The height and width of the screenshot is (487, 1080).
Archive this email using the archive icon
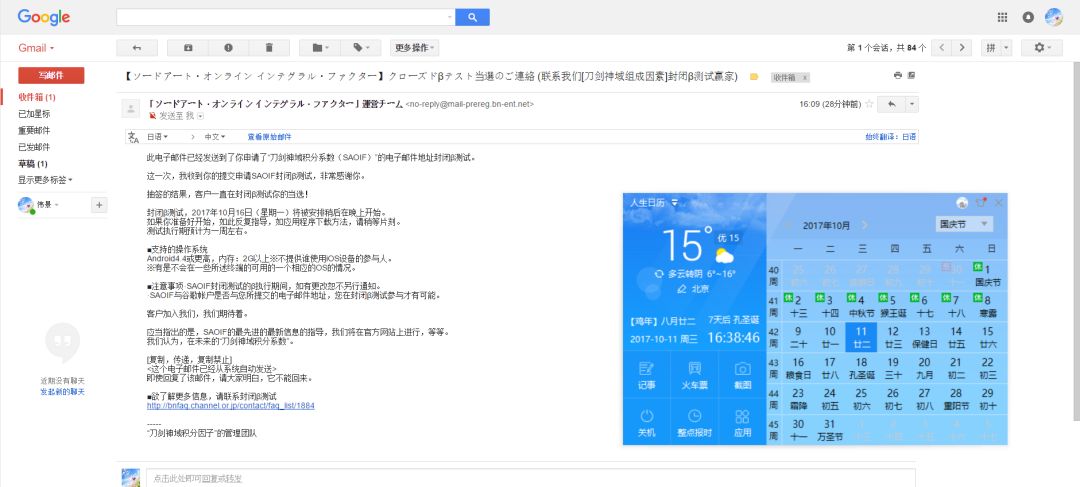187,48
